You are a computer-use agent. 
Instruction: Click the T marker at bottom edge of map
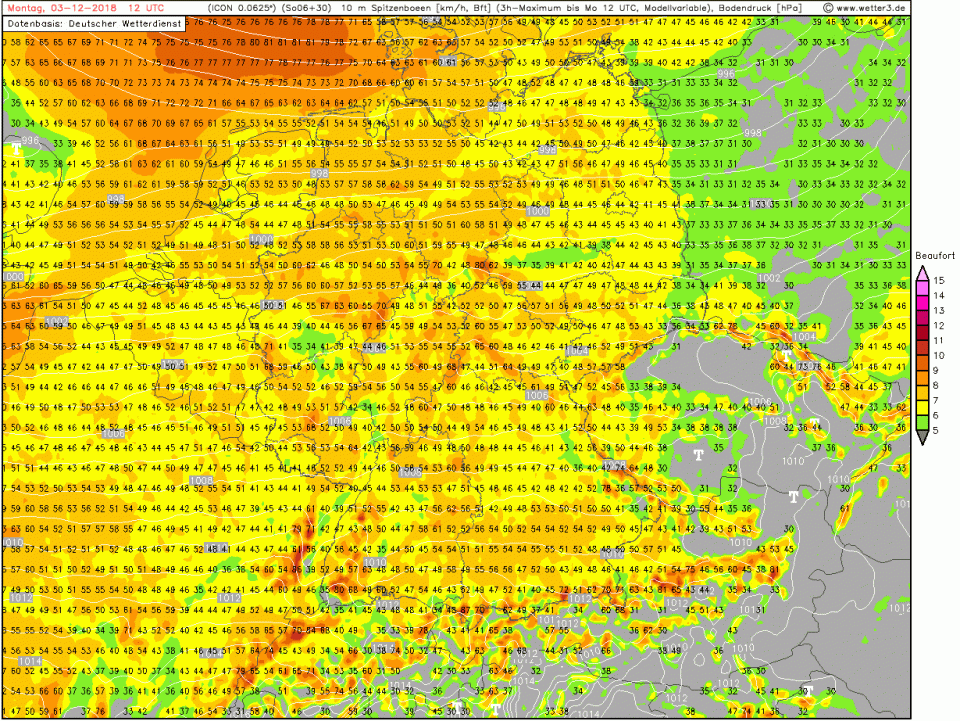coord(495,708)
